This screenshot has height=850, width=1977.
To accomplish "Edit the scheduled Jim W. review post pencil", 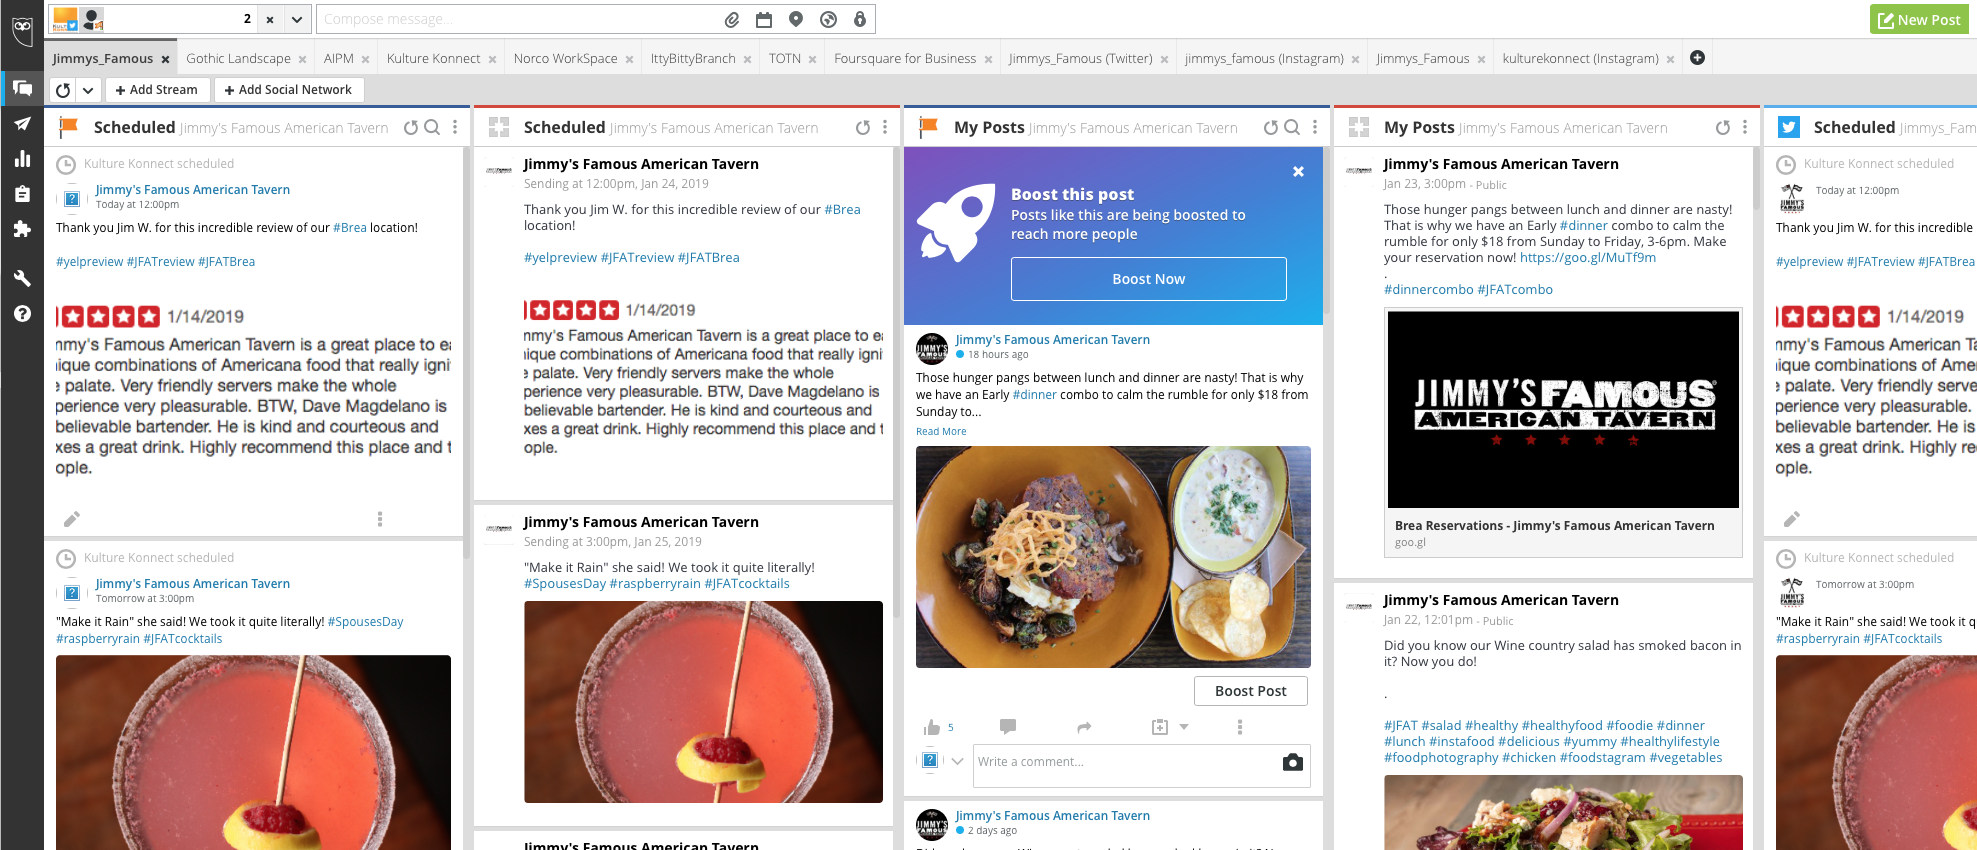I will pyautogui.click(x=72, y=519).
